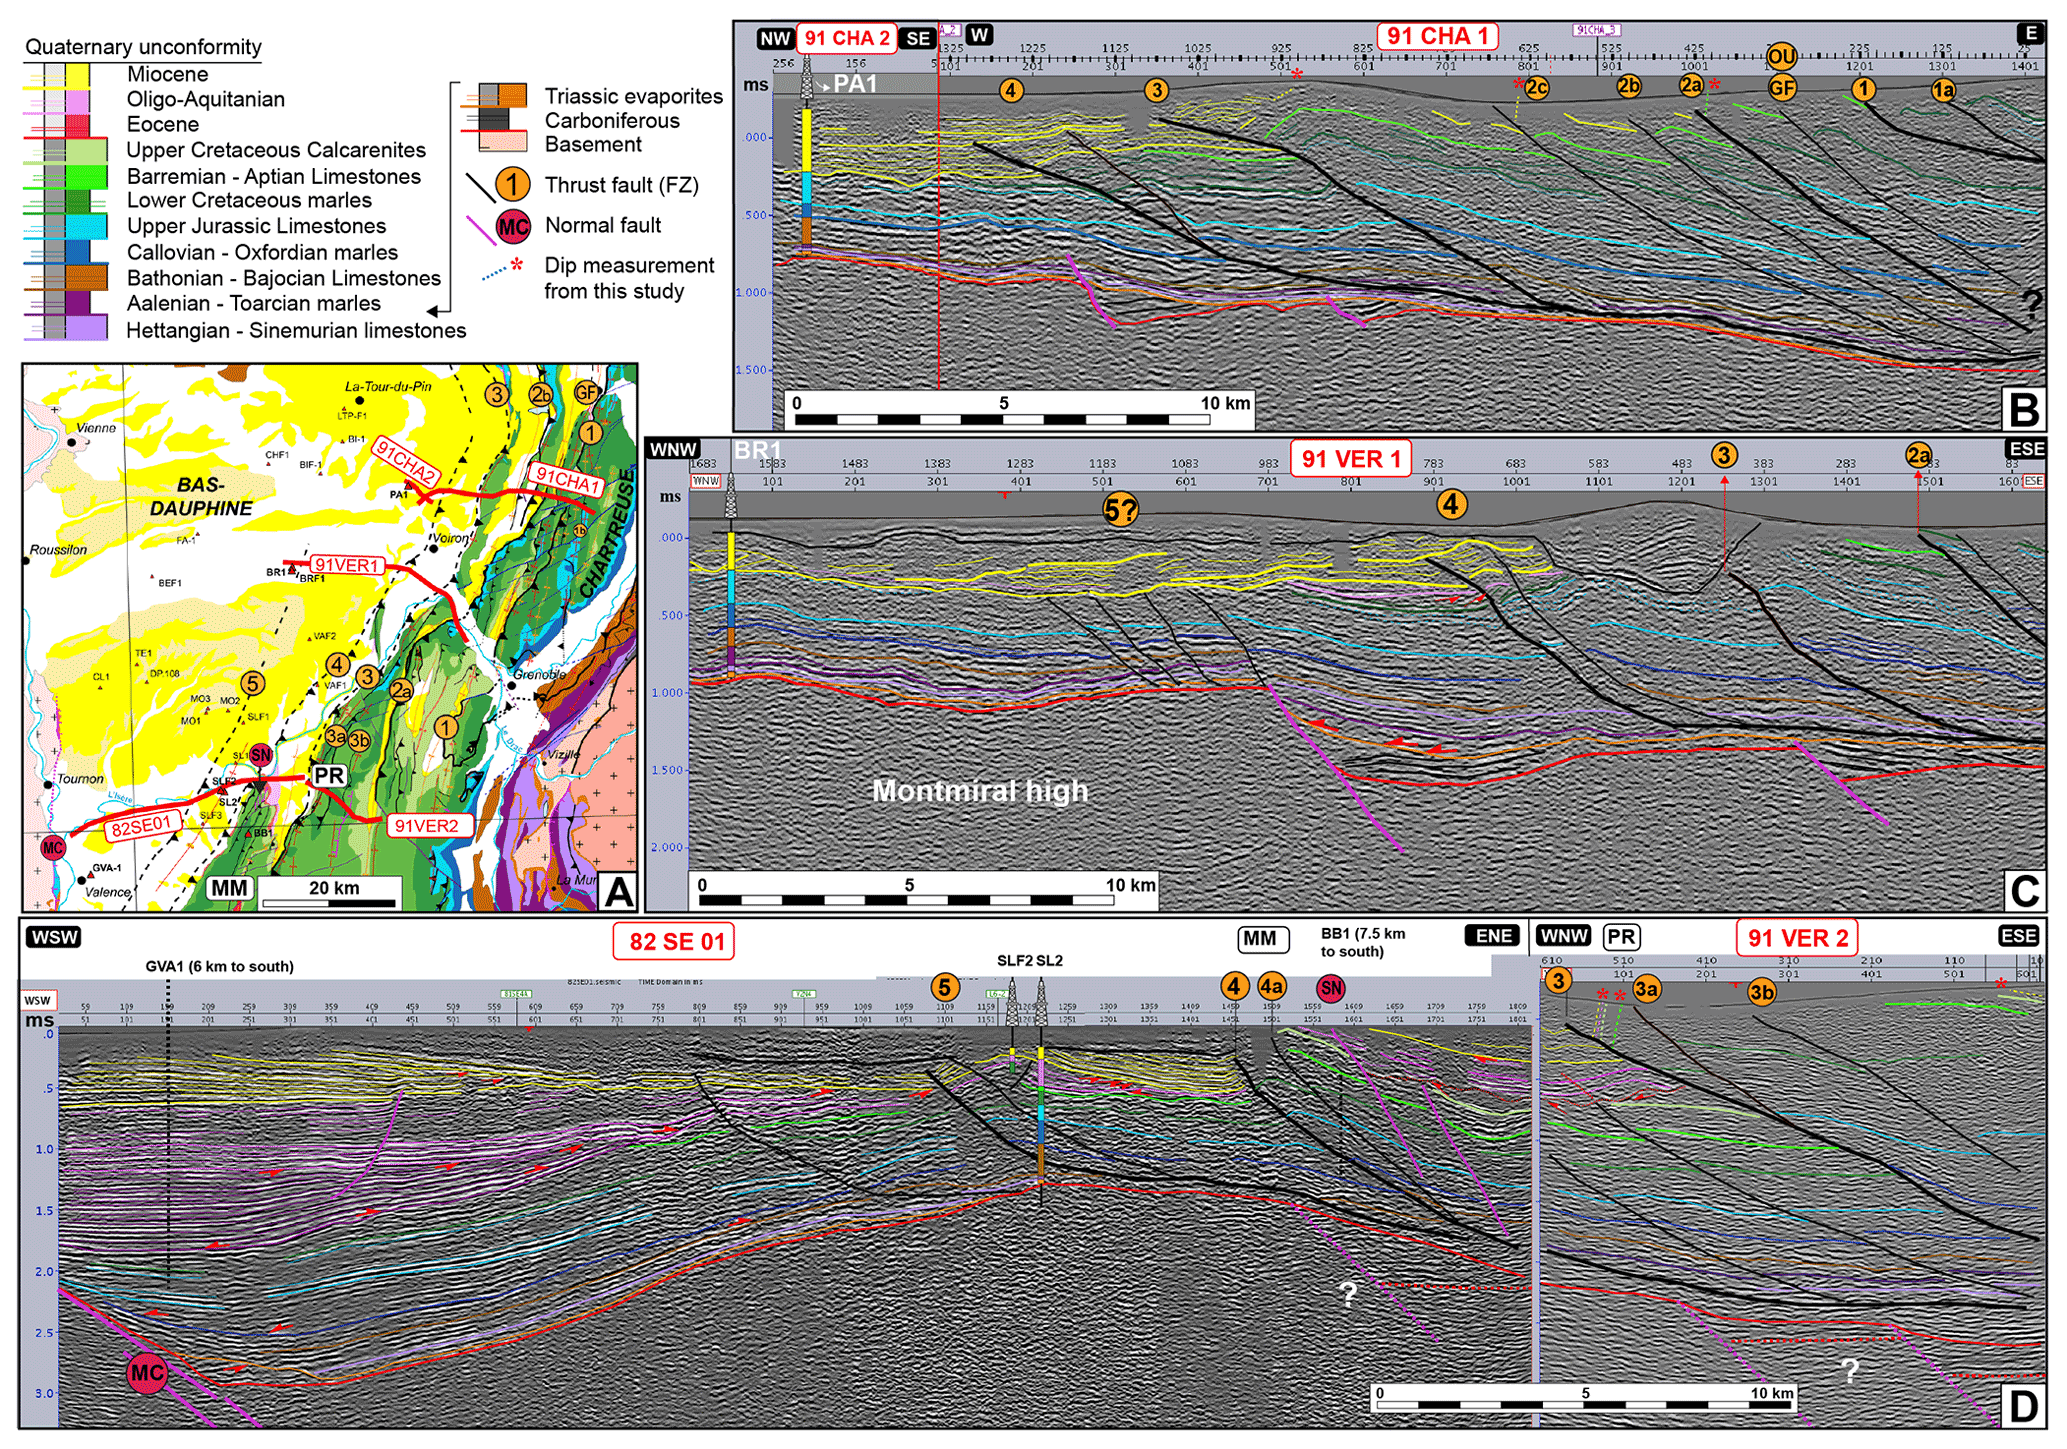Select the 82 SE 01 line title

[x=675, y=941]
